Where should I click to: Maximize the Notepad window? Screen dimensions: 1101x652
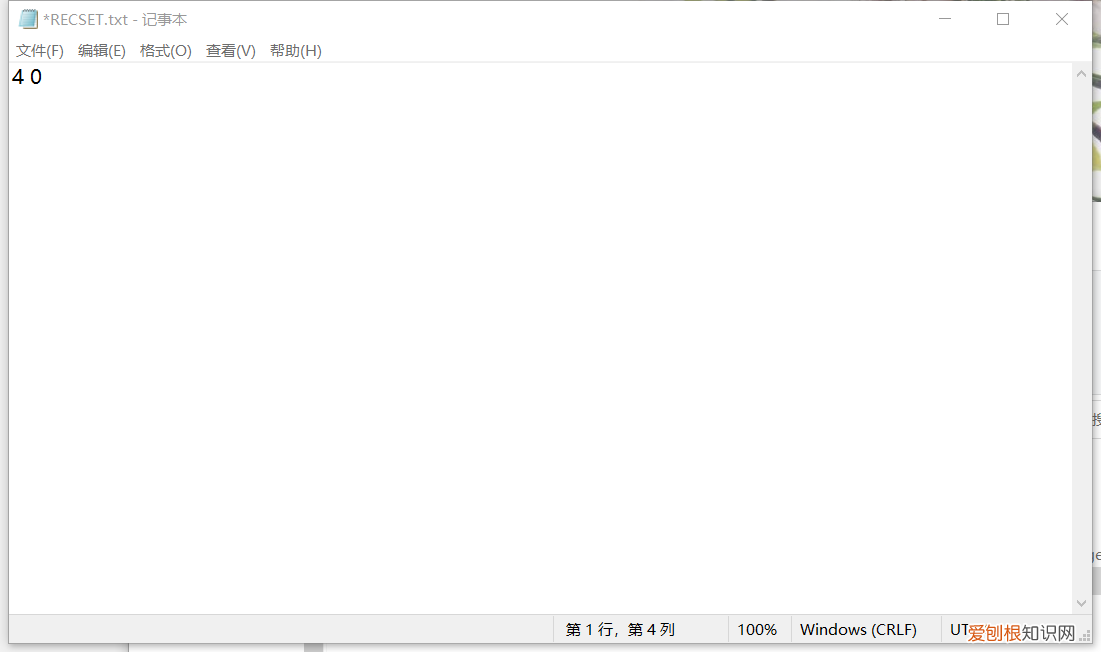point(1003,19)
